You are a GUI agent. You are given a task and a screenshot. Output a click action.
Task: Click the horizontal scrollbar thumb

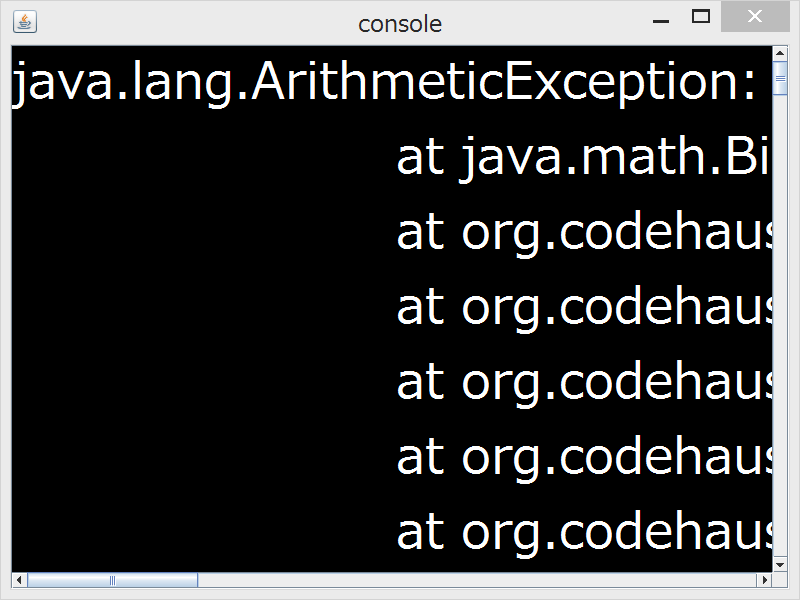[112, 580]
